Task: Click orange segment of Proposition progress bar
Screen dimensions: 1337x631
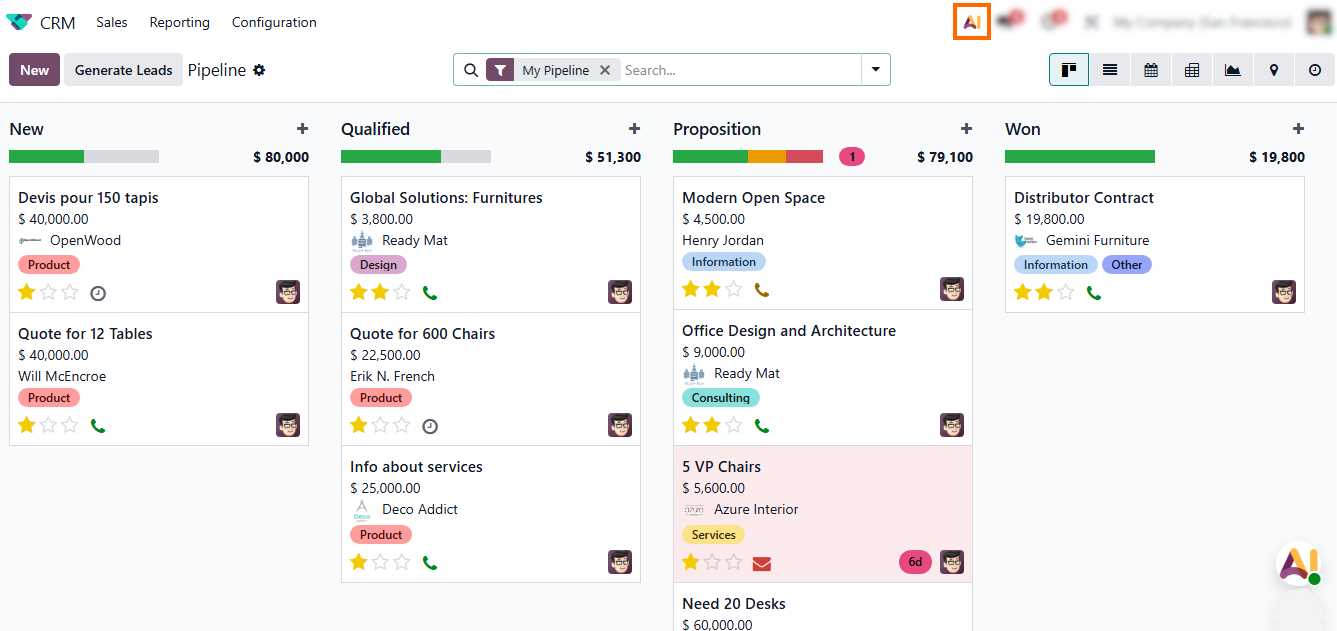Action: click(x=767, y=157)
